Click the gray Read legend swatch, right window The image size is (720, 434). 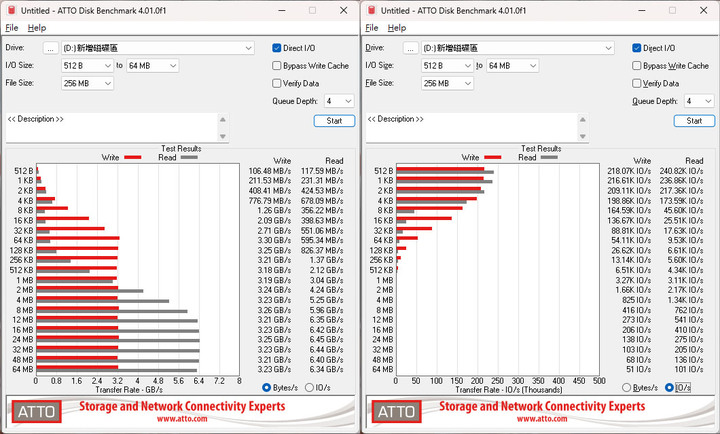pyautogui.click(x=549, y=158)
